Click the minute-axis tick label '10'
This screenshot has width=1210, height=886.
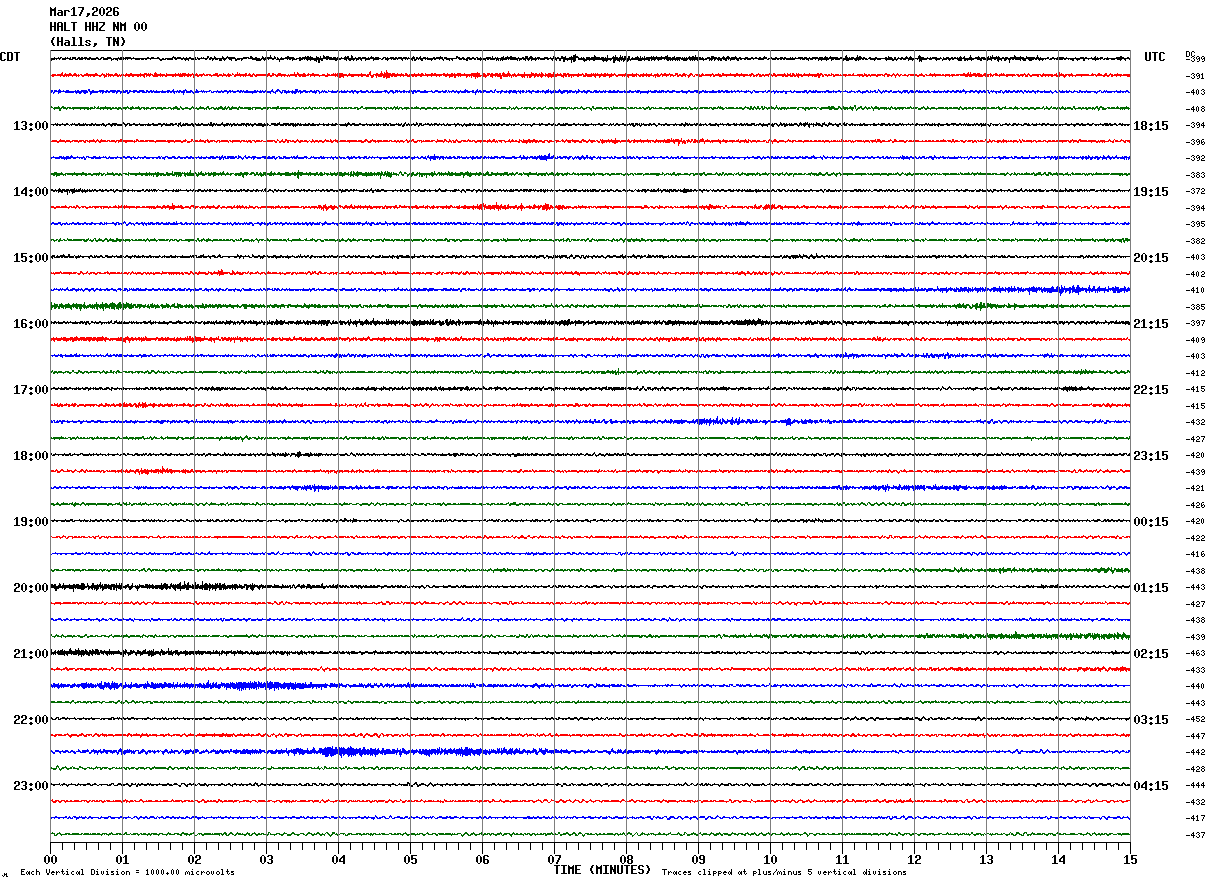(x=770, y=860)
